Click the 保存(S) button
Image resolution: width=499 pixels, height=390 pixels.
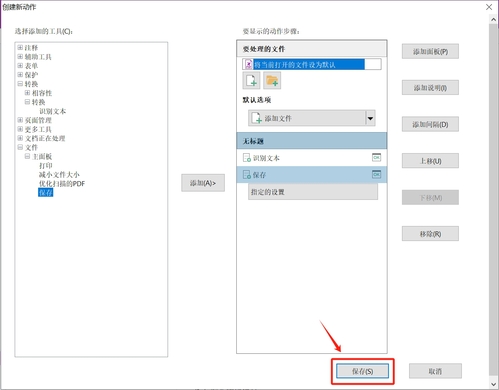coord(362,371)
